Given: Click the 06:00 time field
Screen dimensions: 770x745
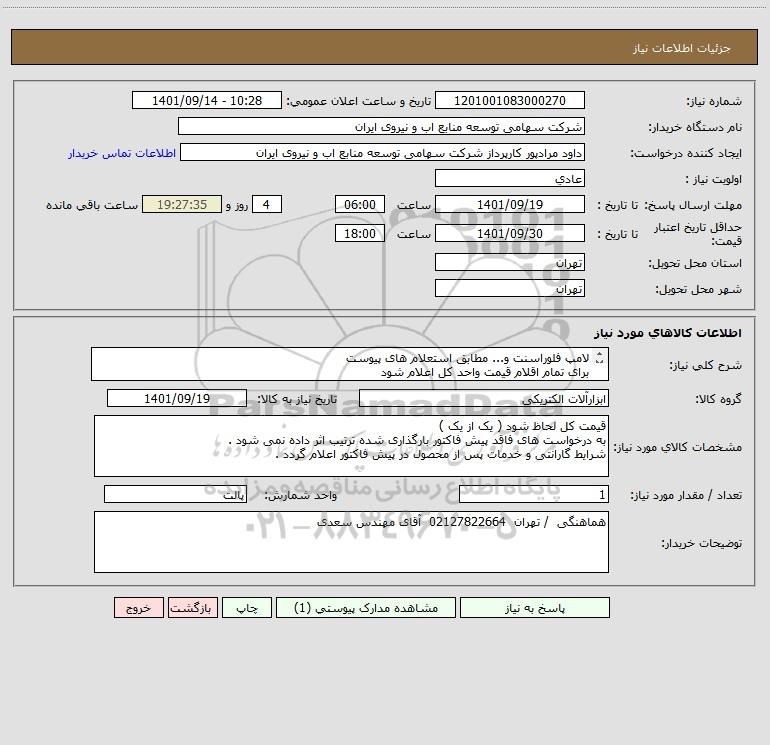Looking at the screenshot, I should pyautogui.click(x=359, y=204).
